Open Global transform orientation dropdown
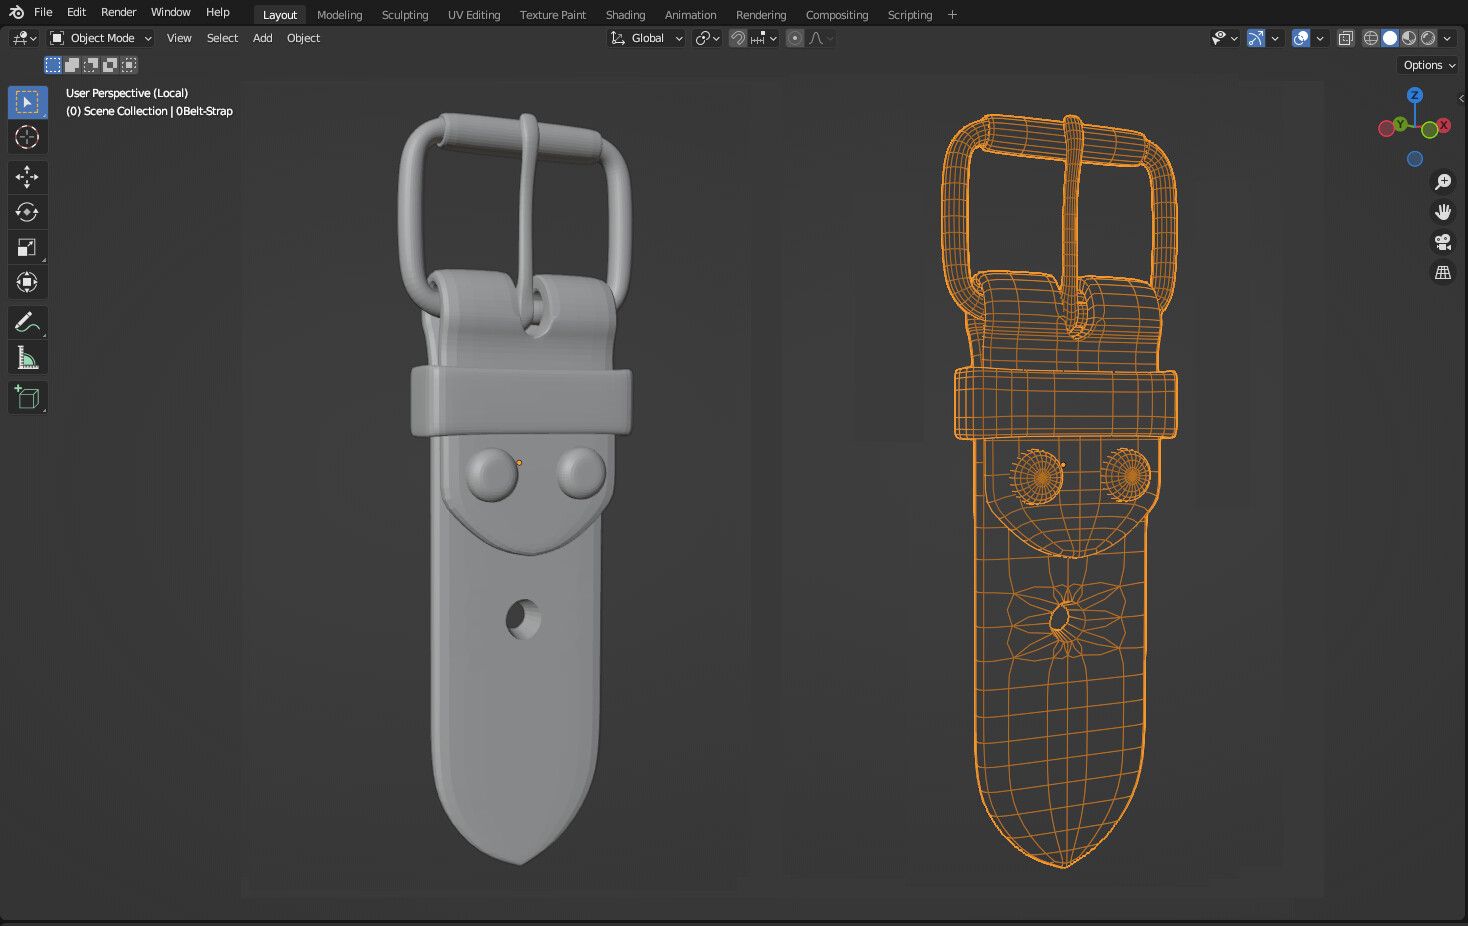 (x=647, y=38)
